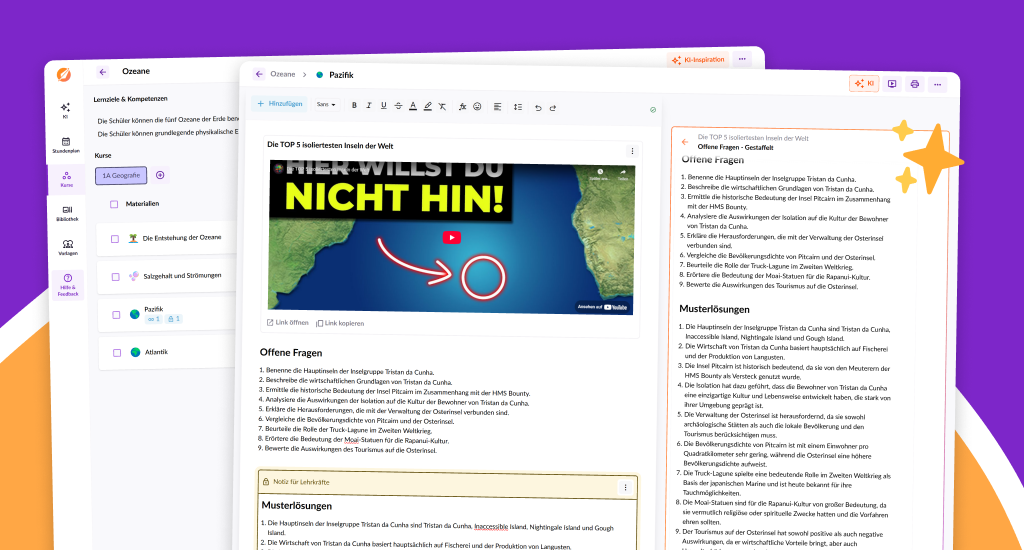Open the Notiz für Lehrkräfte options menu
Image resolution: width=1024 pixels, height=550 pixels.
coord(625,487)
